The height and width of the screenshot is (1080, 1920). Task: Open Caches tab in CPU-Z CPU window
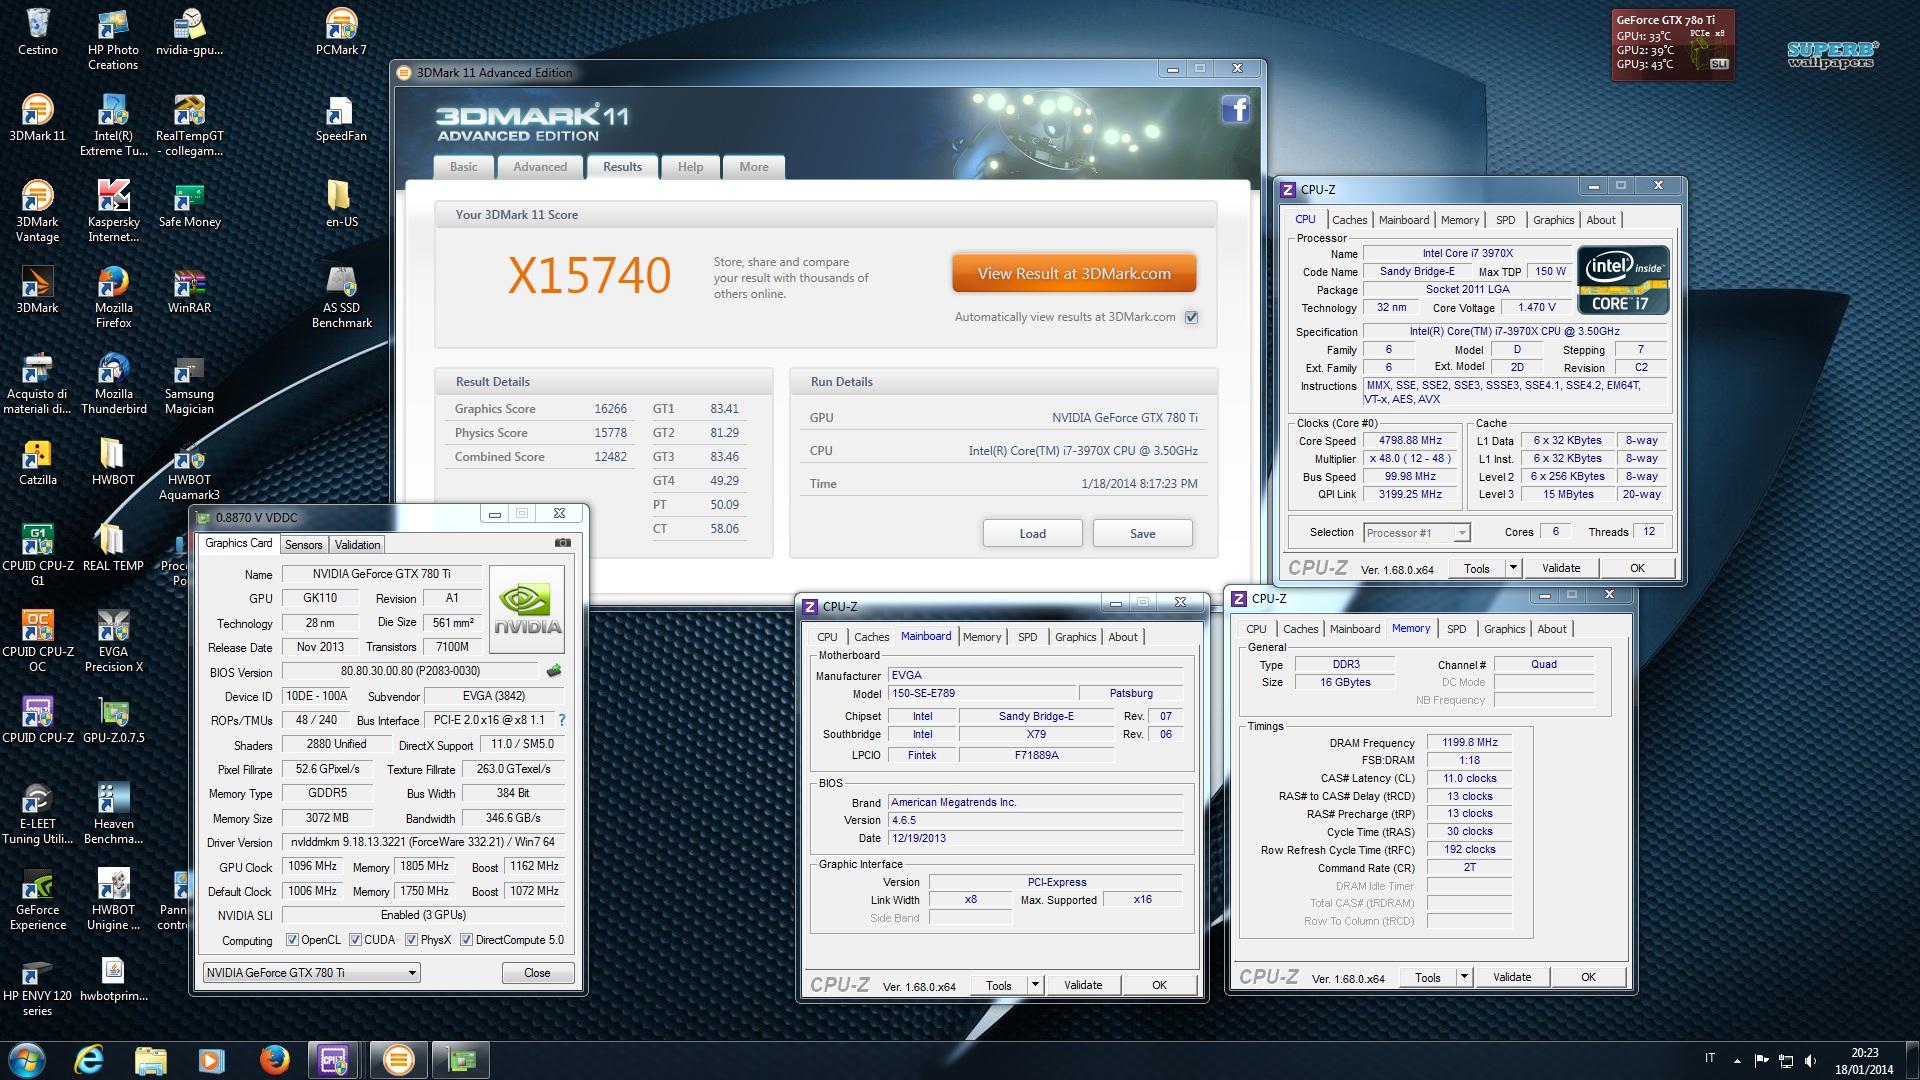pos(1349,220)
